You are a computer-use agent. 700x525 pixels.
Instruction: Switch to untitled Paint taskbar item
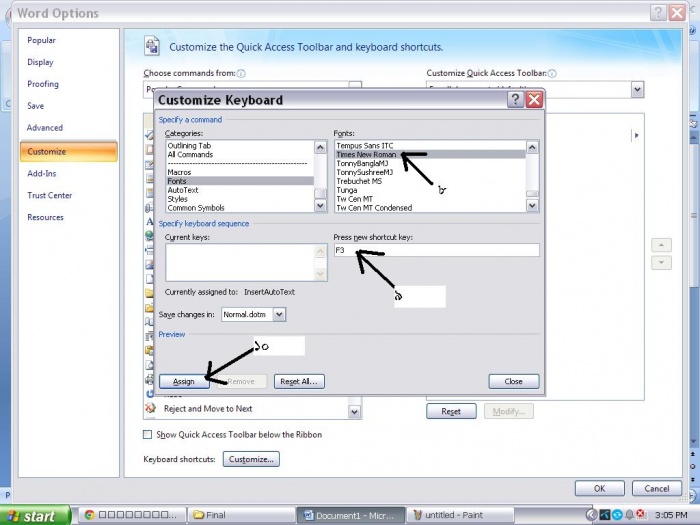tap(459, 515)
